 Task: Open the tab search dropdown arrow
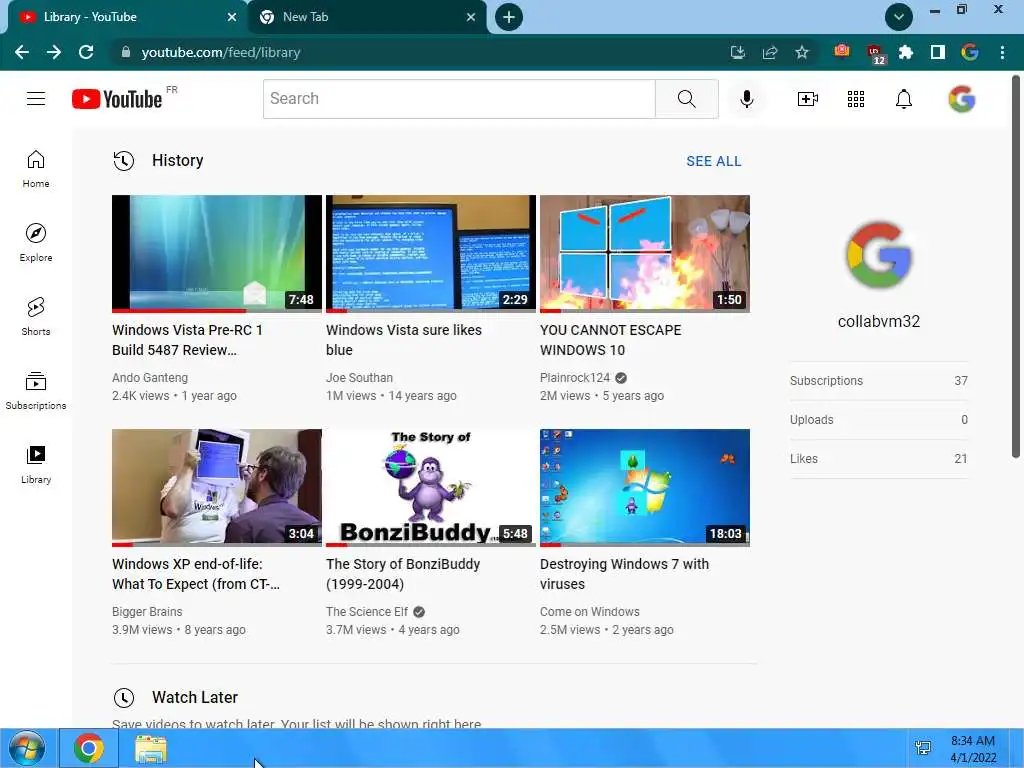[899, 17]
